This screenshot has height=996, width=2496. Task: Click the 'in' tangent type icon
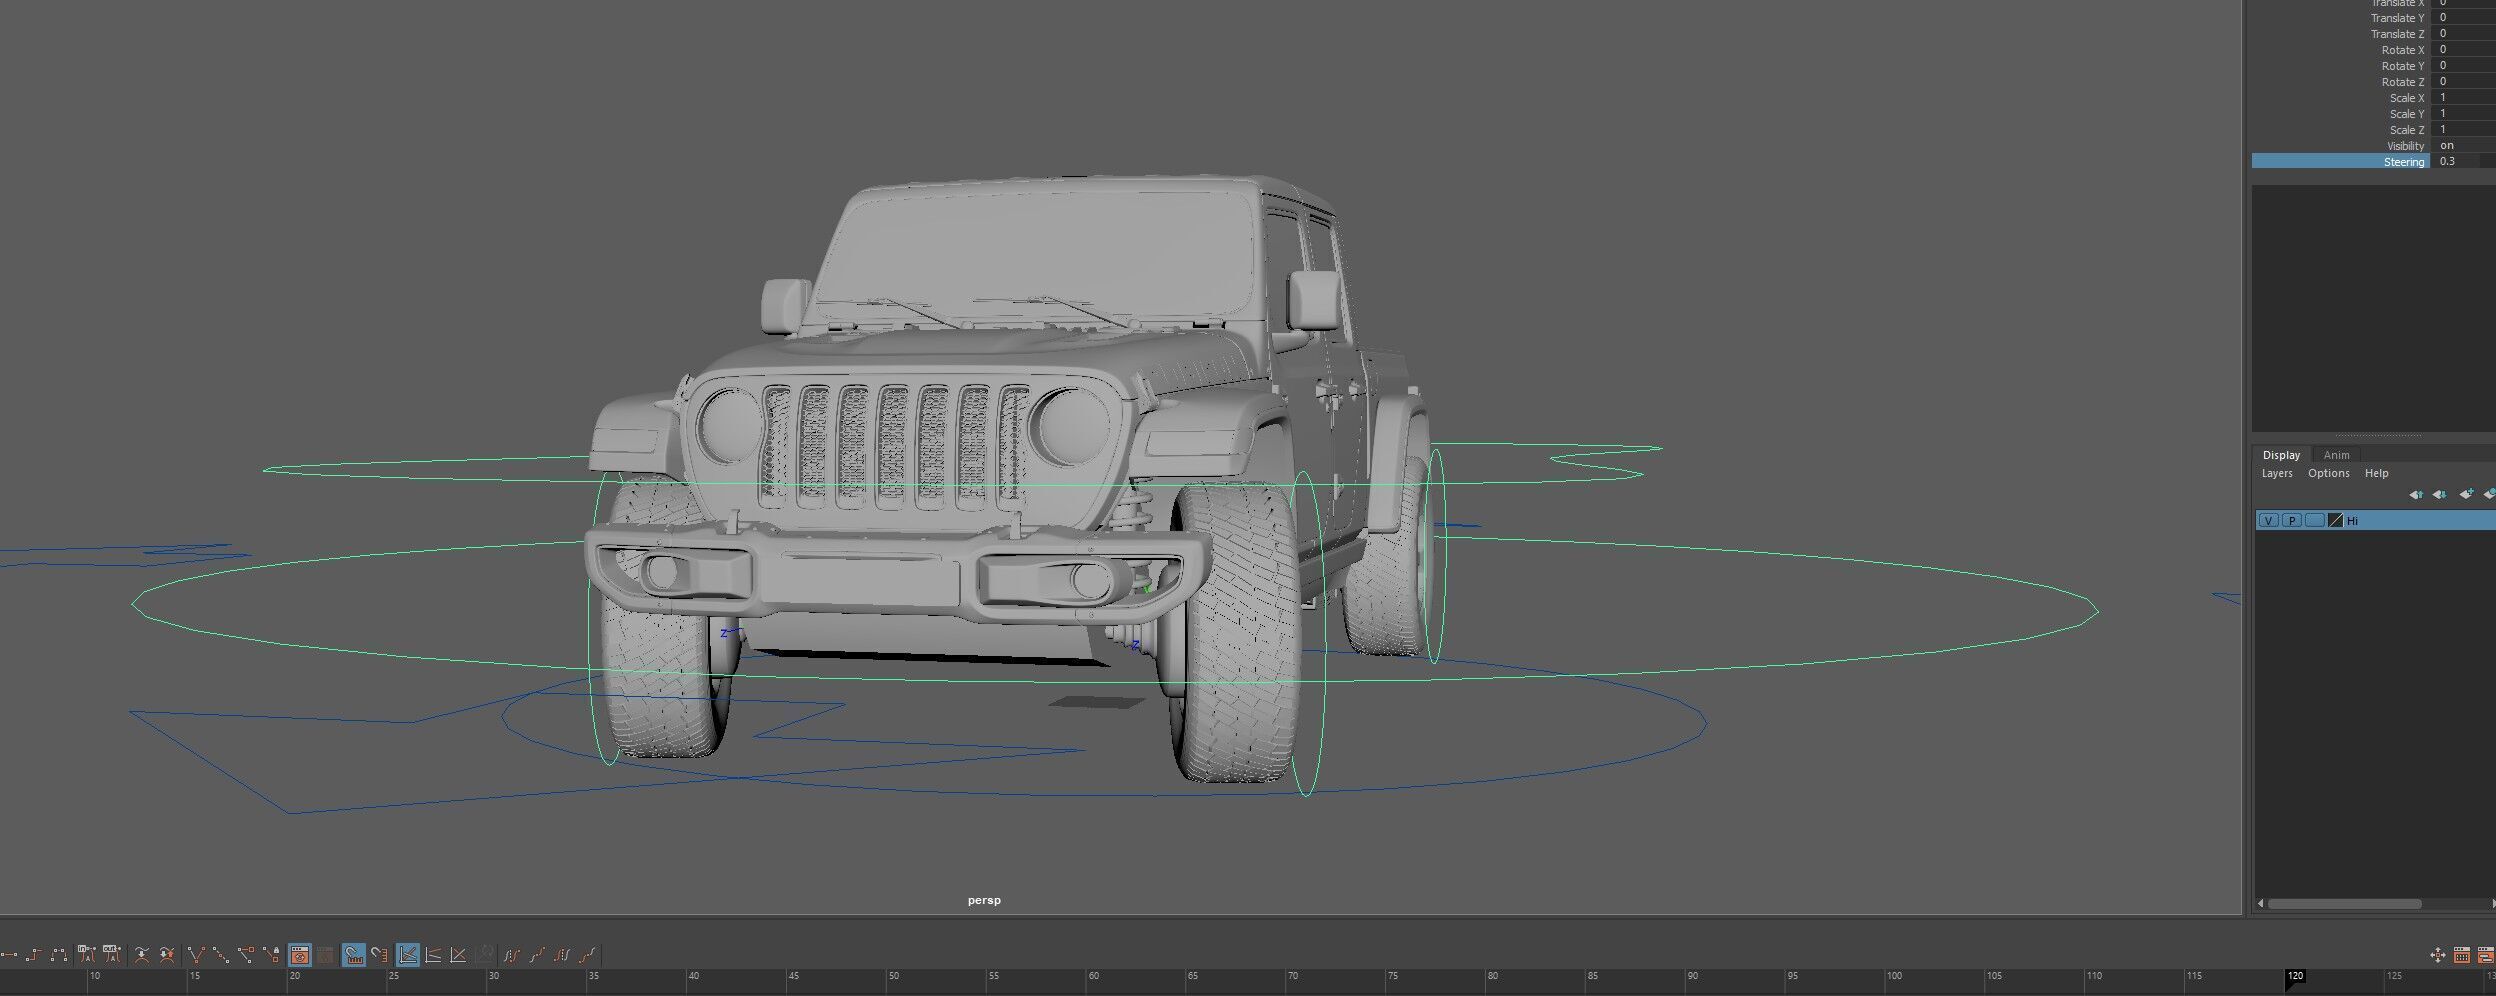pyautogui.click(x=87, y=955)
